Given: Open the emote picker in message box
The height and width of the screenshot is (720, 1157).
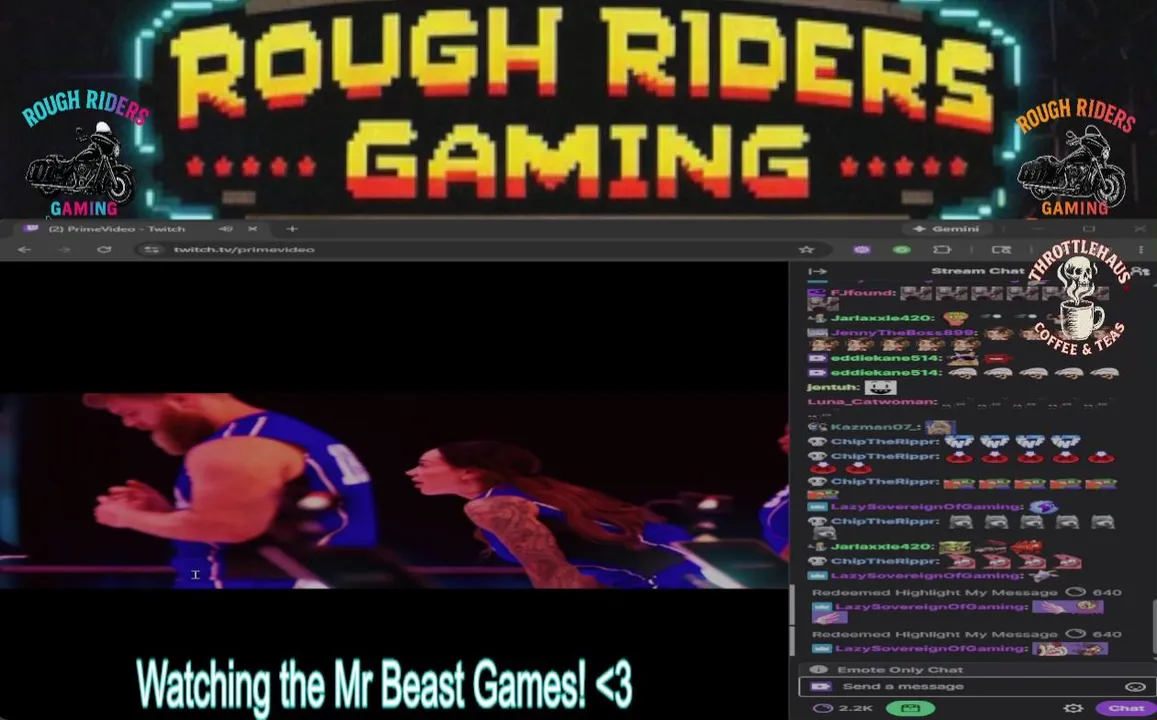Looking at the screenshot, I should [1135, 686].
